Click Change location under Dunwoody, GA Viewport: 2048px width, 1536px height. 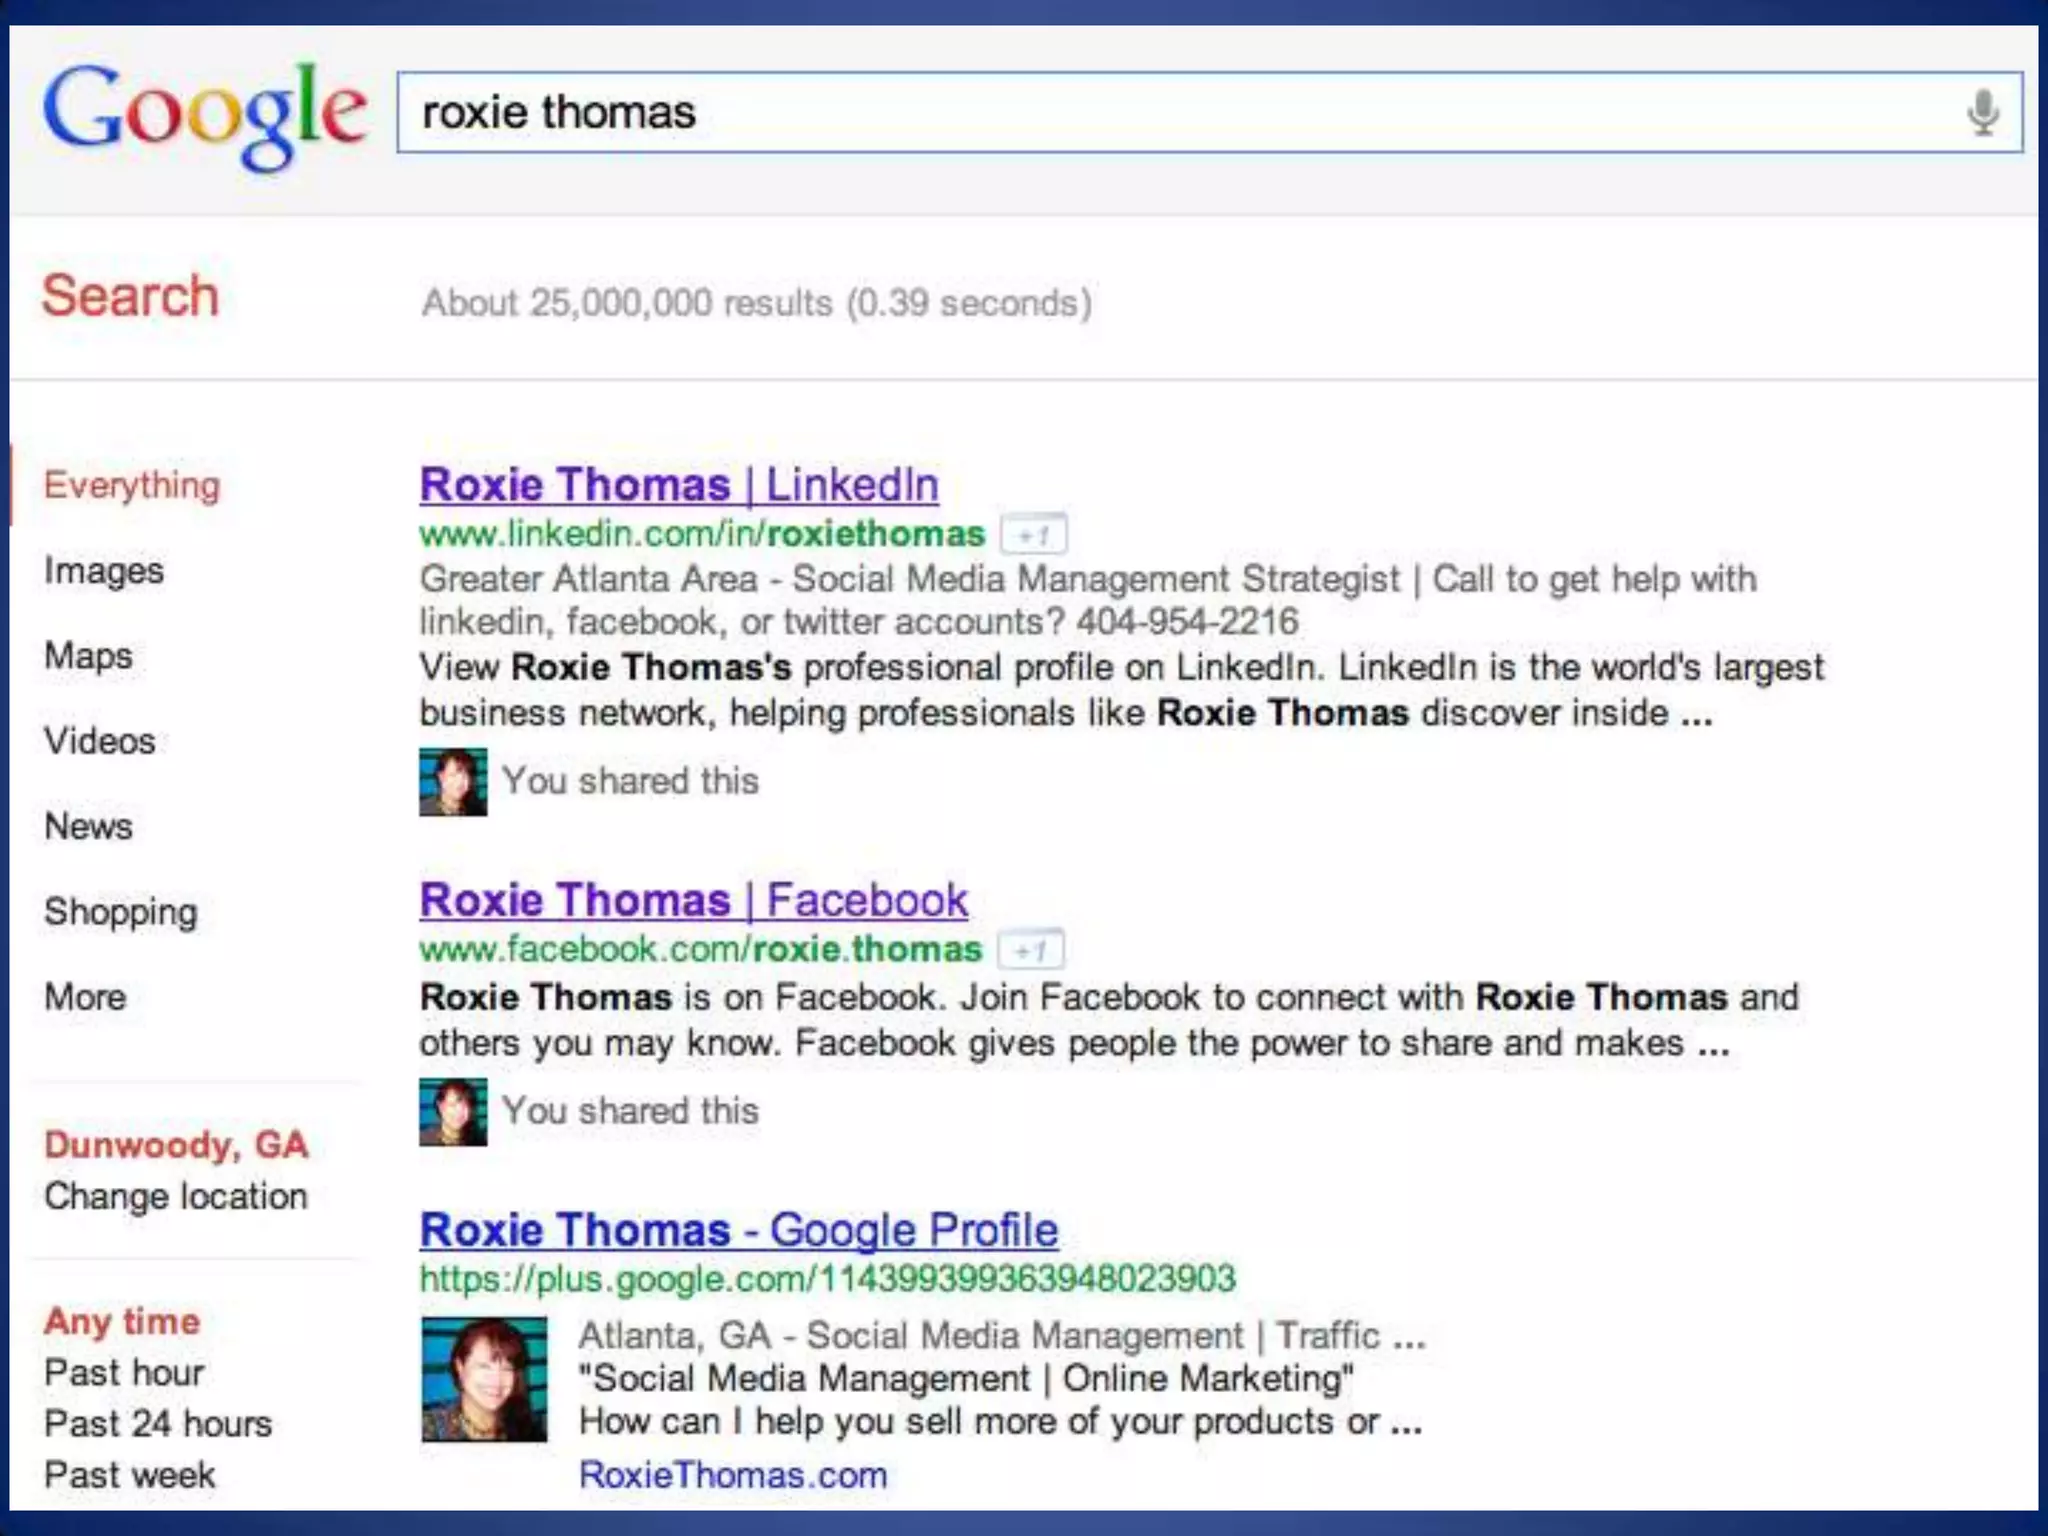(x=175, y=1196)
